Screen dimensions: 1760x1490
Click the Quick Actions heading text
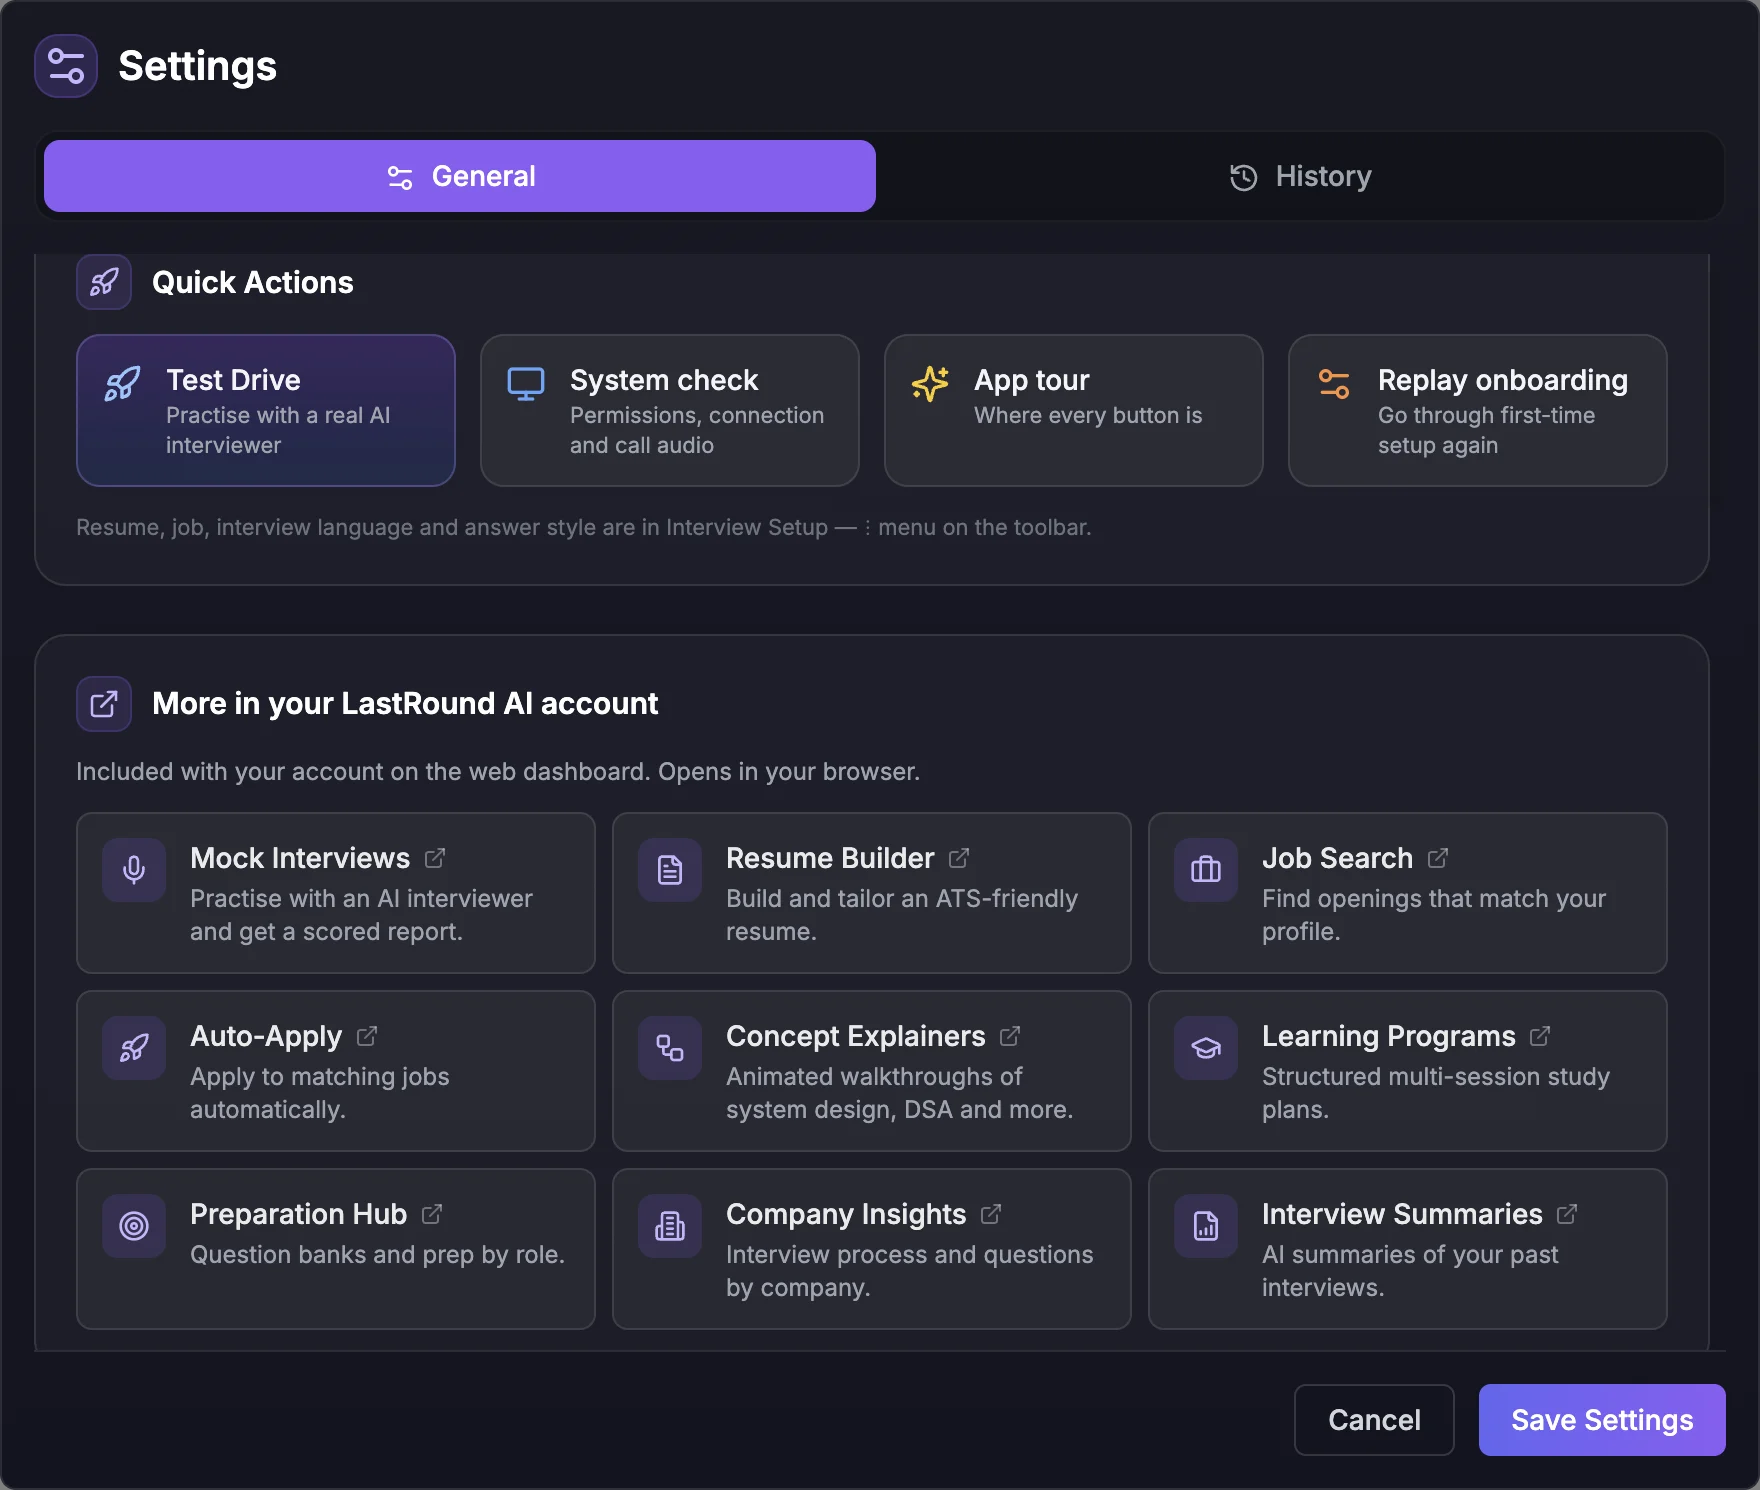[x=253, y=283]
